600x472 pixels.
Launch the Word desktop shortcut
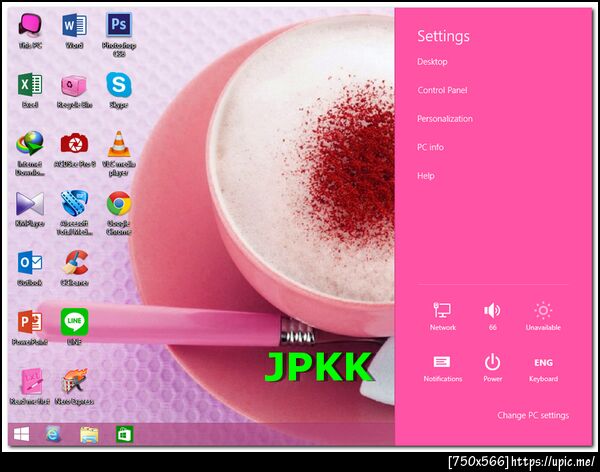point(74,31)
